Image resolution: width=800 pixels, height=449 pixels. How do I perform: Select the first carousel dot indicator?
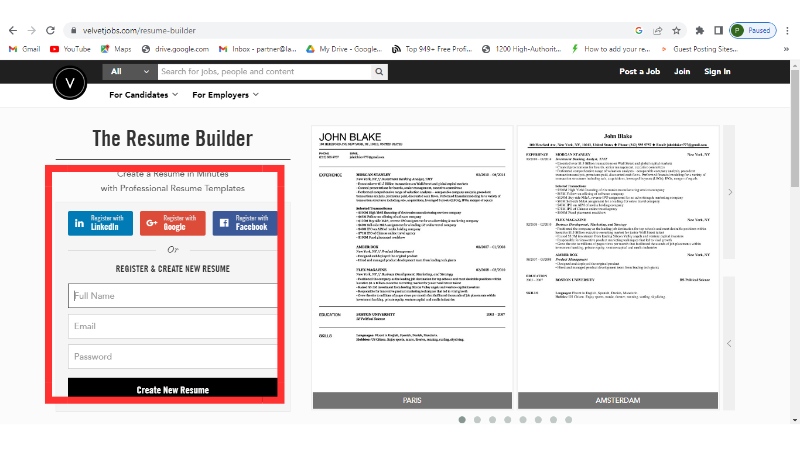point(462,420)
